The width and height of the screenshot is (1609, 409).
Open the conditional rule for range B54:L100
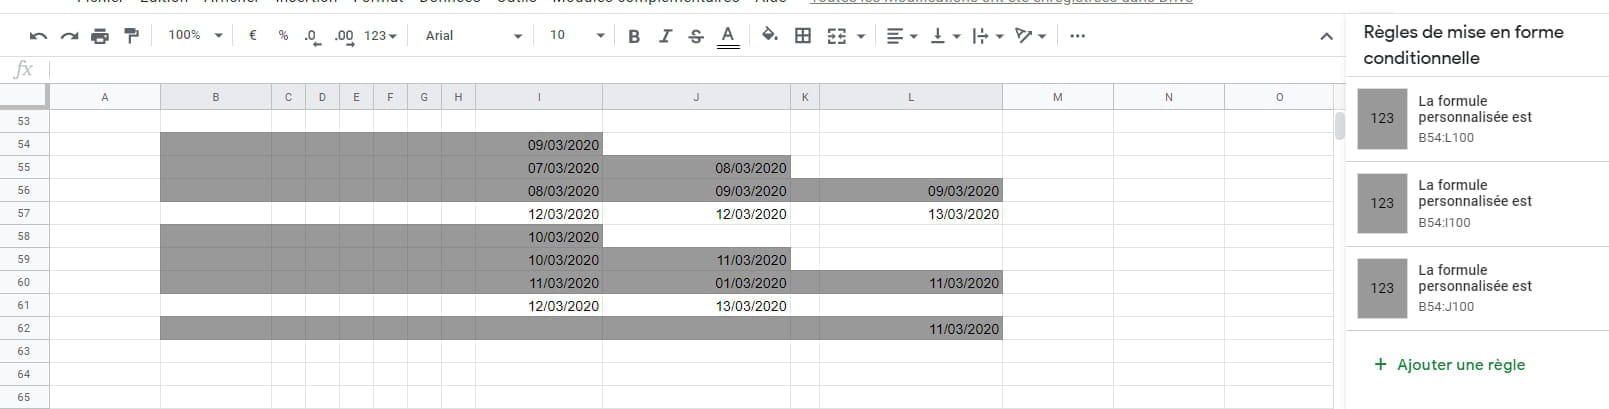1475,118
